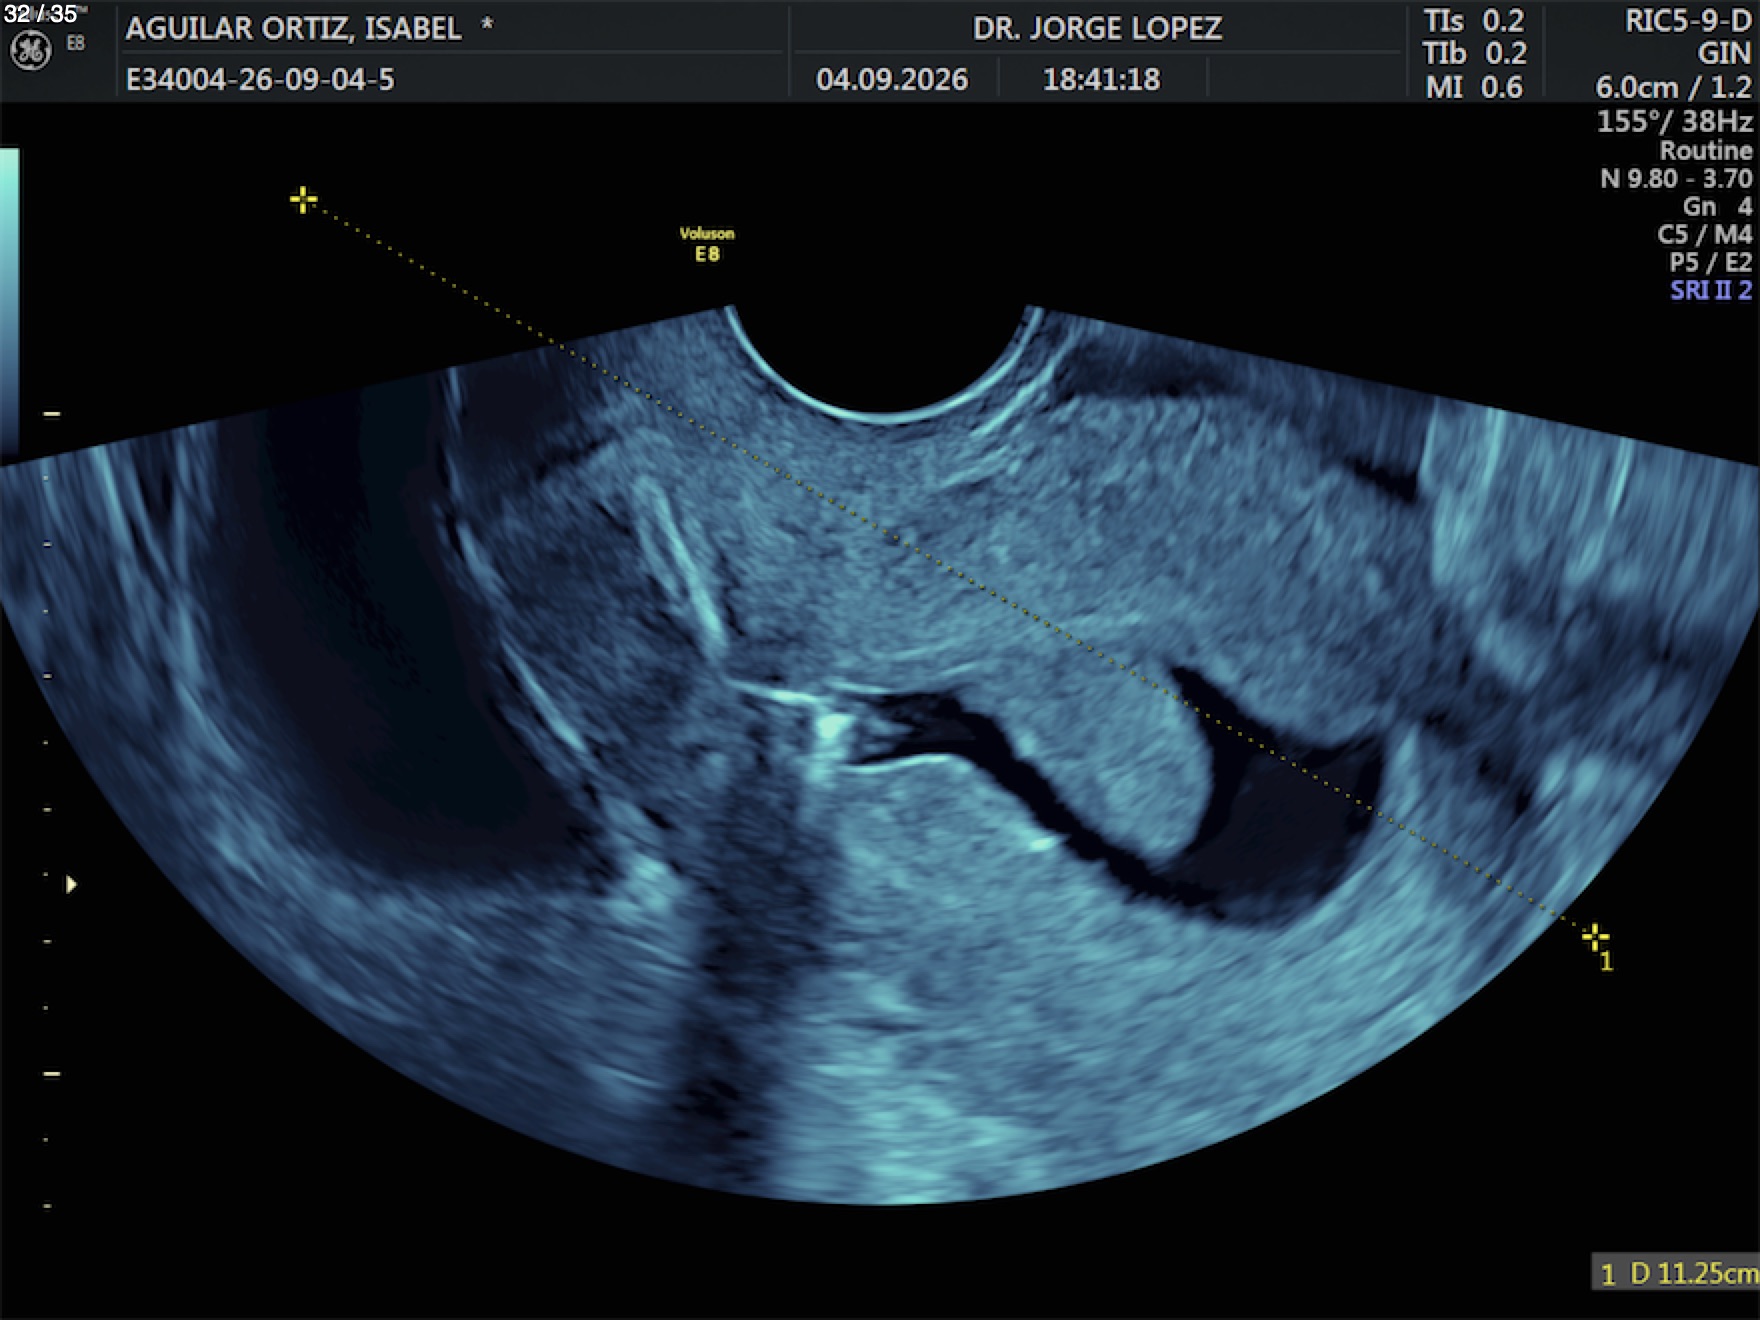Click the asterisk next to patient name

click(487, 25)
